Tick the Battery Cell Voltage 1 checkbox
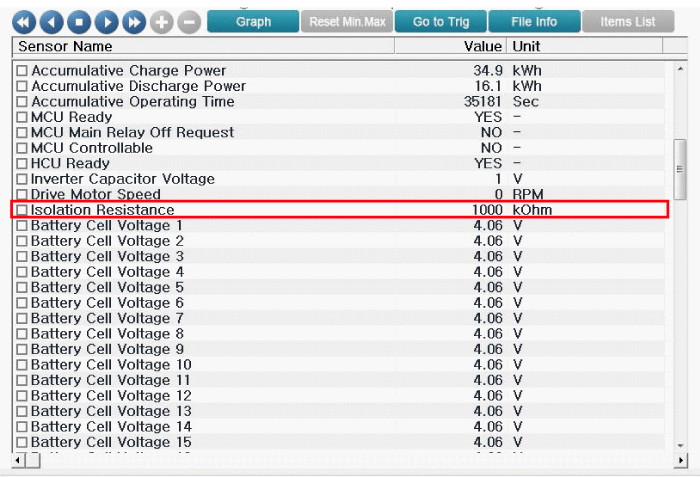 (22, 226)
